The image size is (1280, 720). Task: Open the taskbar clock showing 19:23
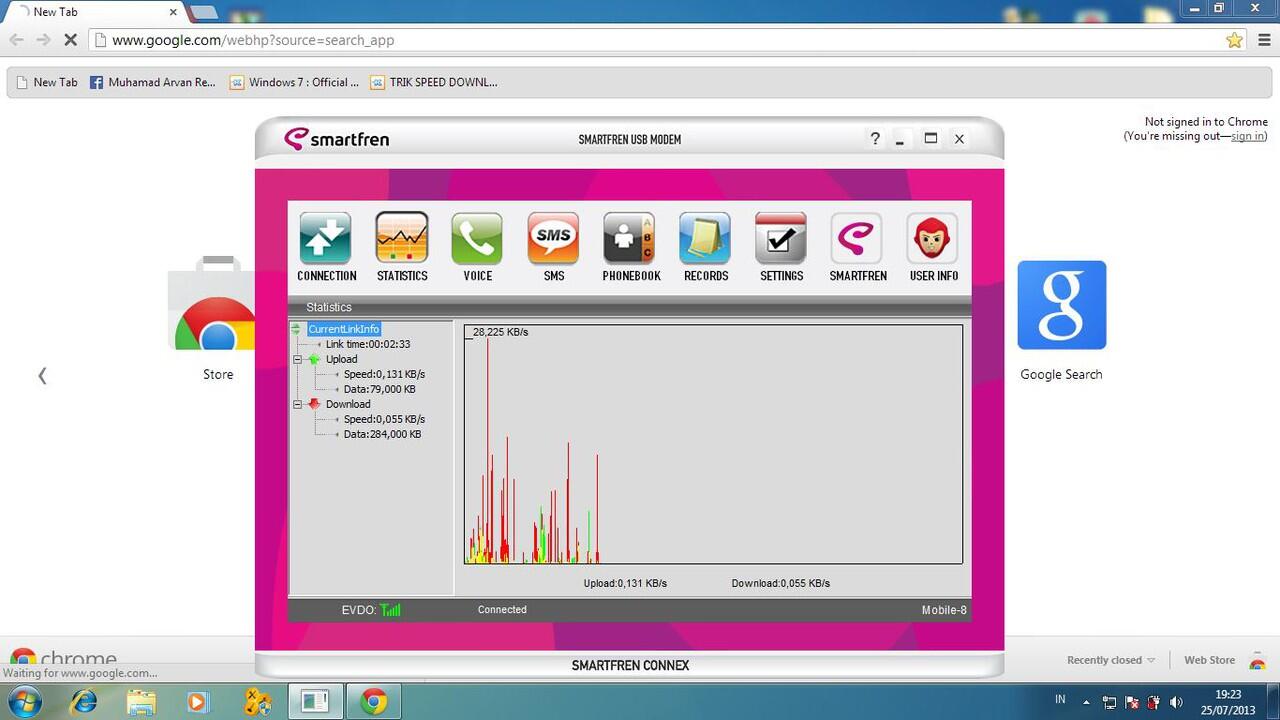click(1228, 701)
